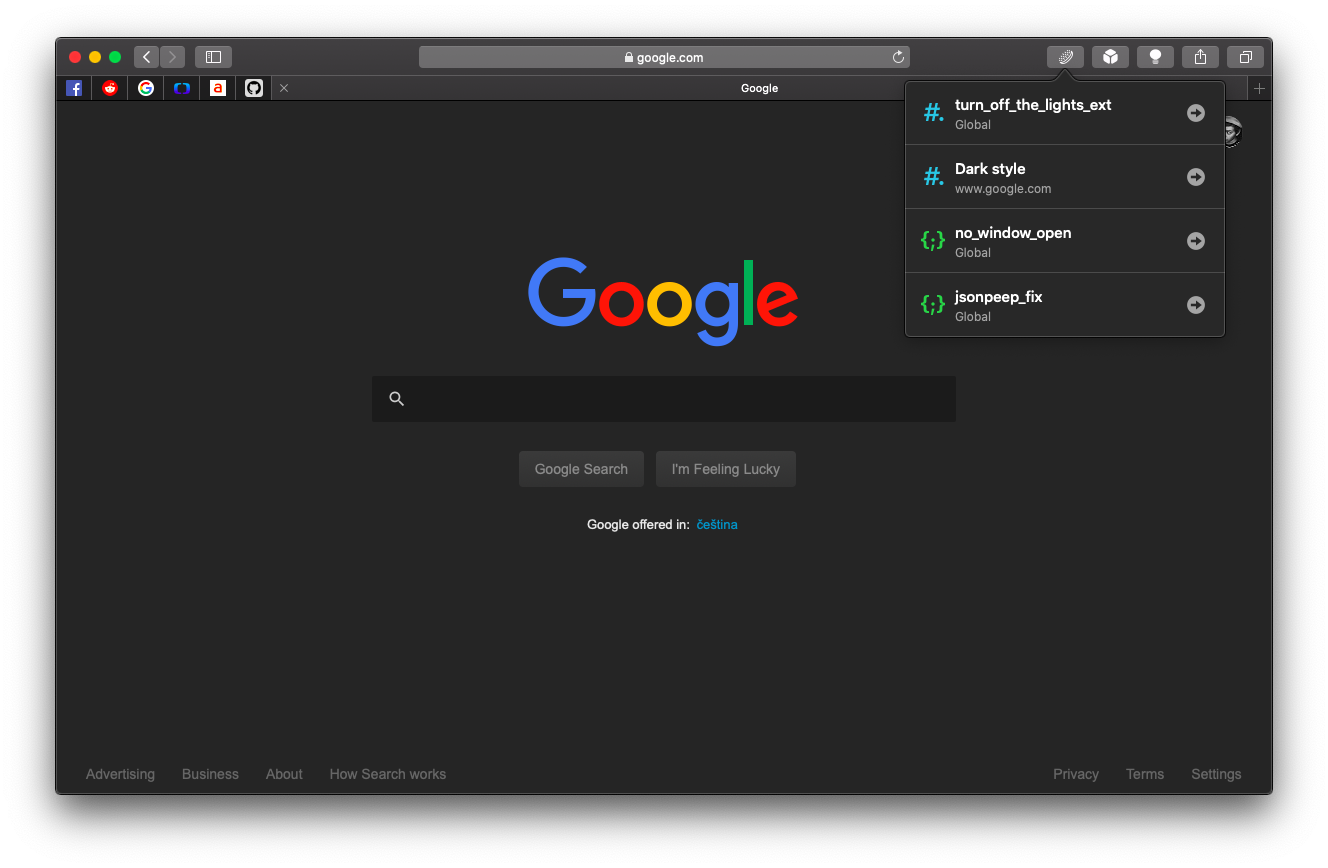
Task: Open the cube extension toolbar button
Action: (x=1110, y=57)
